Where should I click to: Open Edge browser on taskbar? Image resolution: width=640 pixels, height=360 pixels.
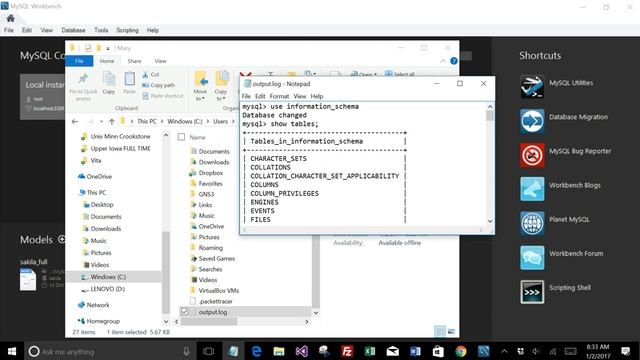coord(256,351)
